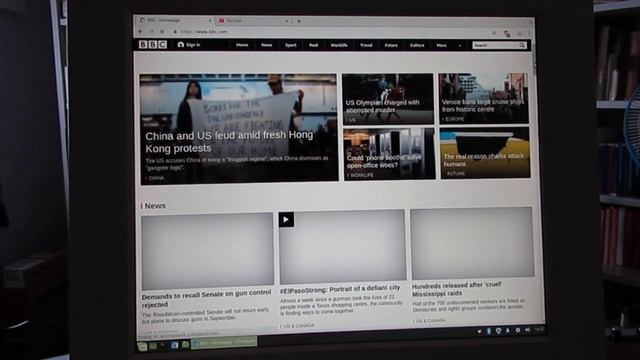
Task: Open the News section in the BBC nav bar
Action: 267,45
